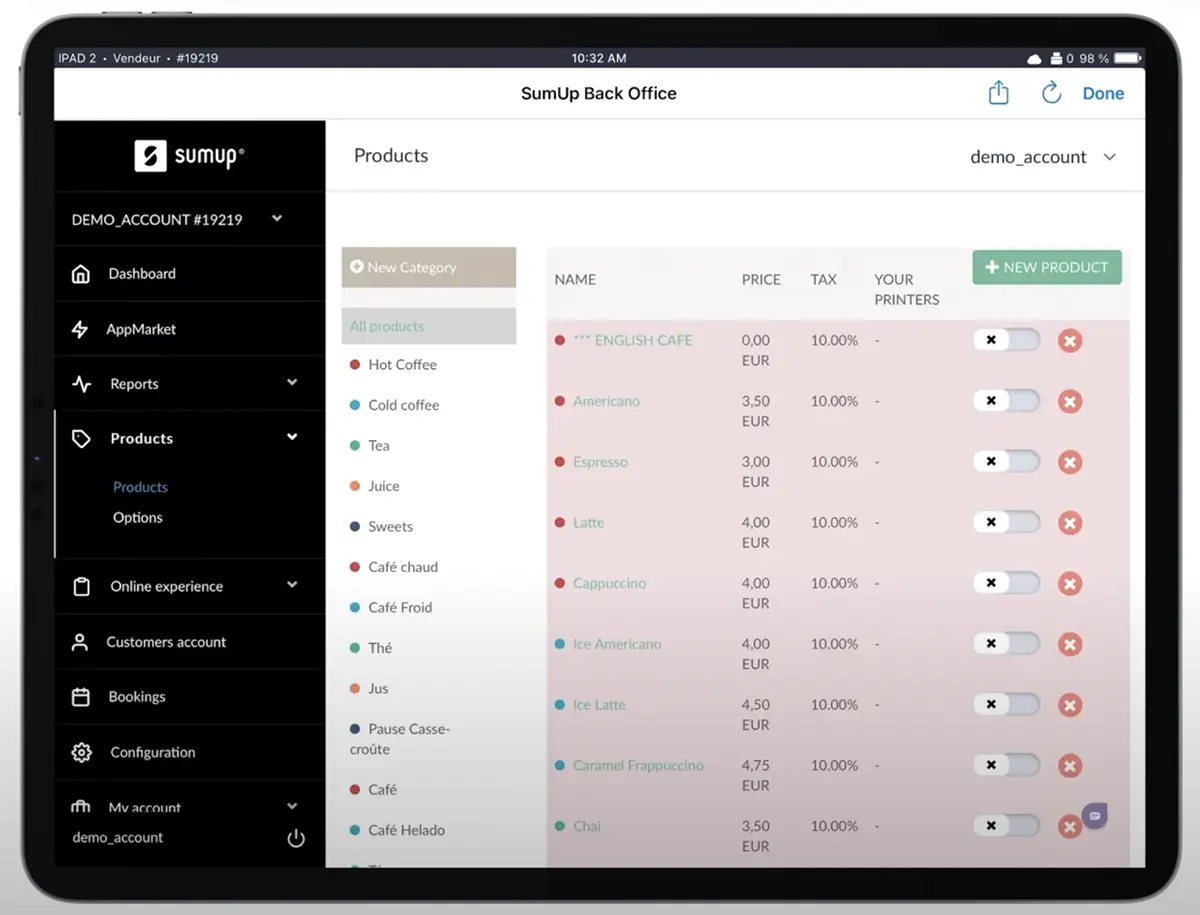Viewport: 1200px width, 915px height.
Task: Reload the page with refresh icon
Action: tap(1051, 93)
